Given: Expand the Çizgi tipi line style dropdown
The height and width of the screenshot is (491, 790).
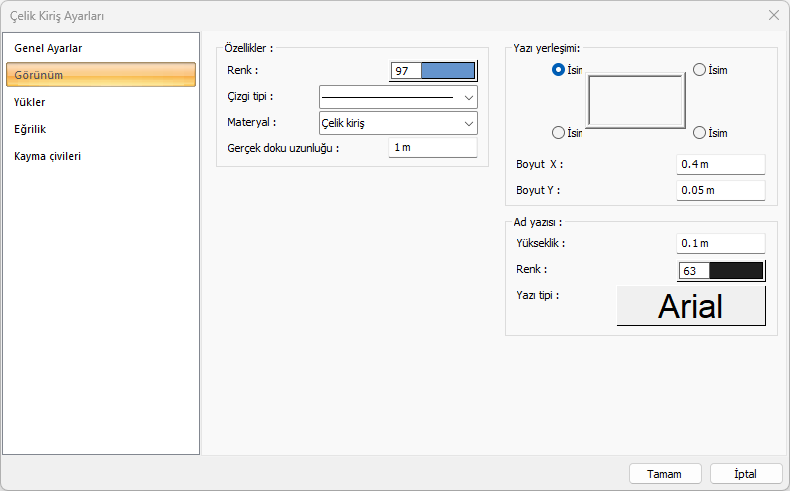Looking at the screenshot, I should click(x=398, y=97).
